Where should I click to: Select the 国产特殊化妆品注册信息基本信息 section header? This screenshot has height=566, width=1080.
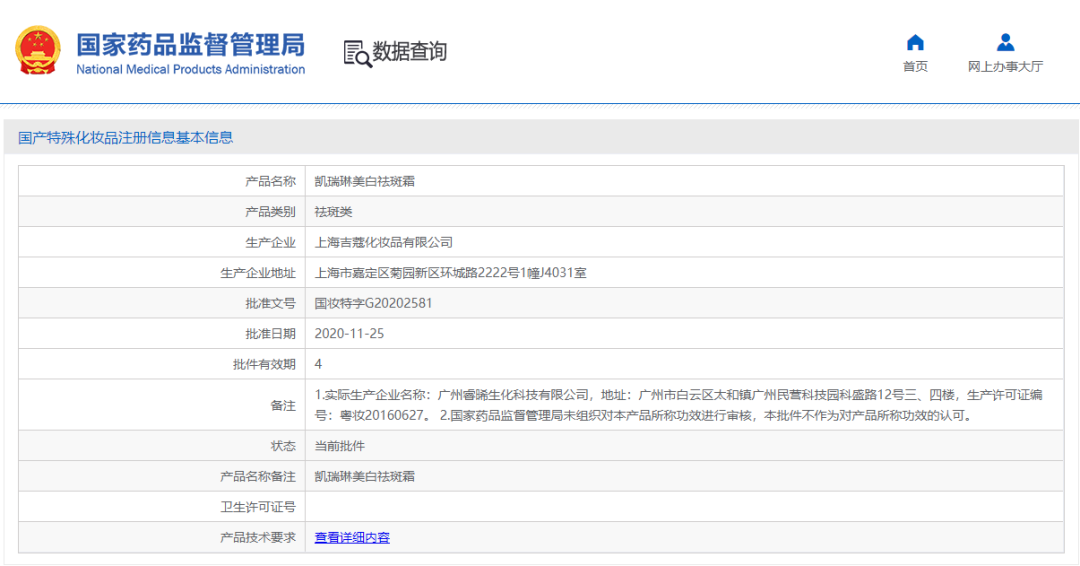click(x=126, y=138)
